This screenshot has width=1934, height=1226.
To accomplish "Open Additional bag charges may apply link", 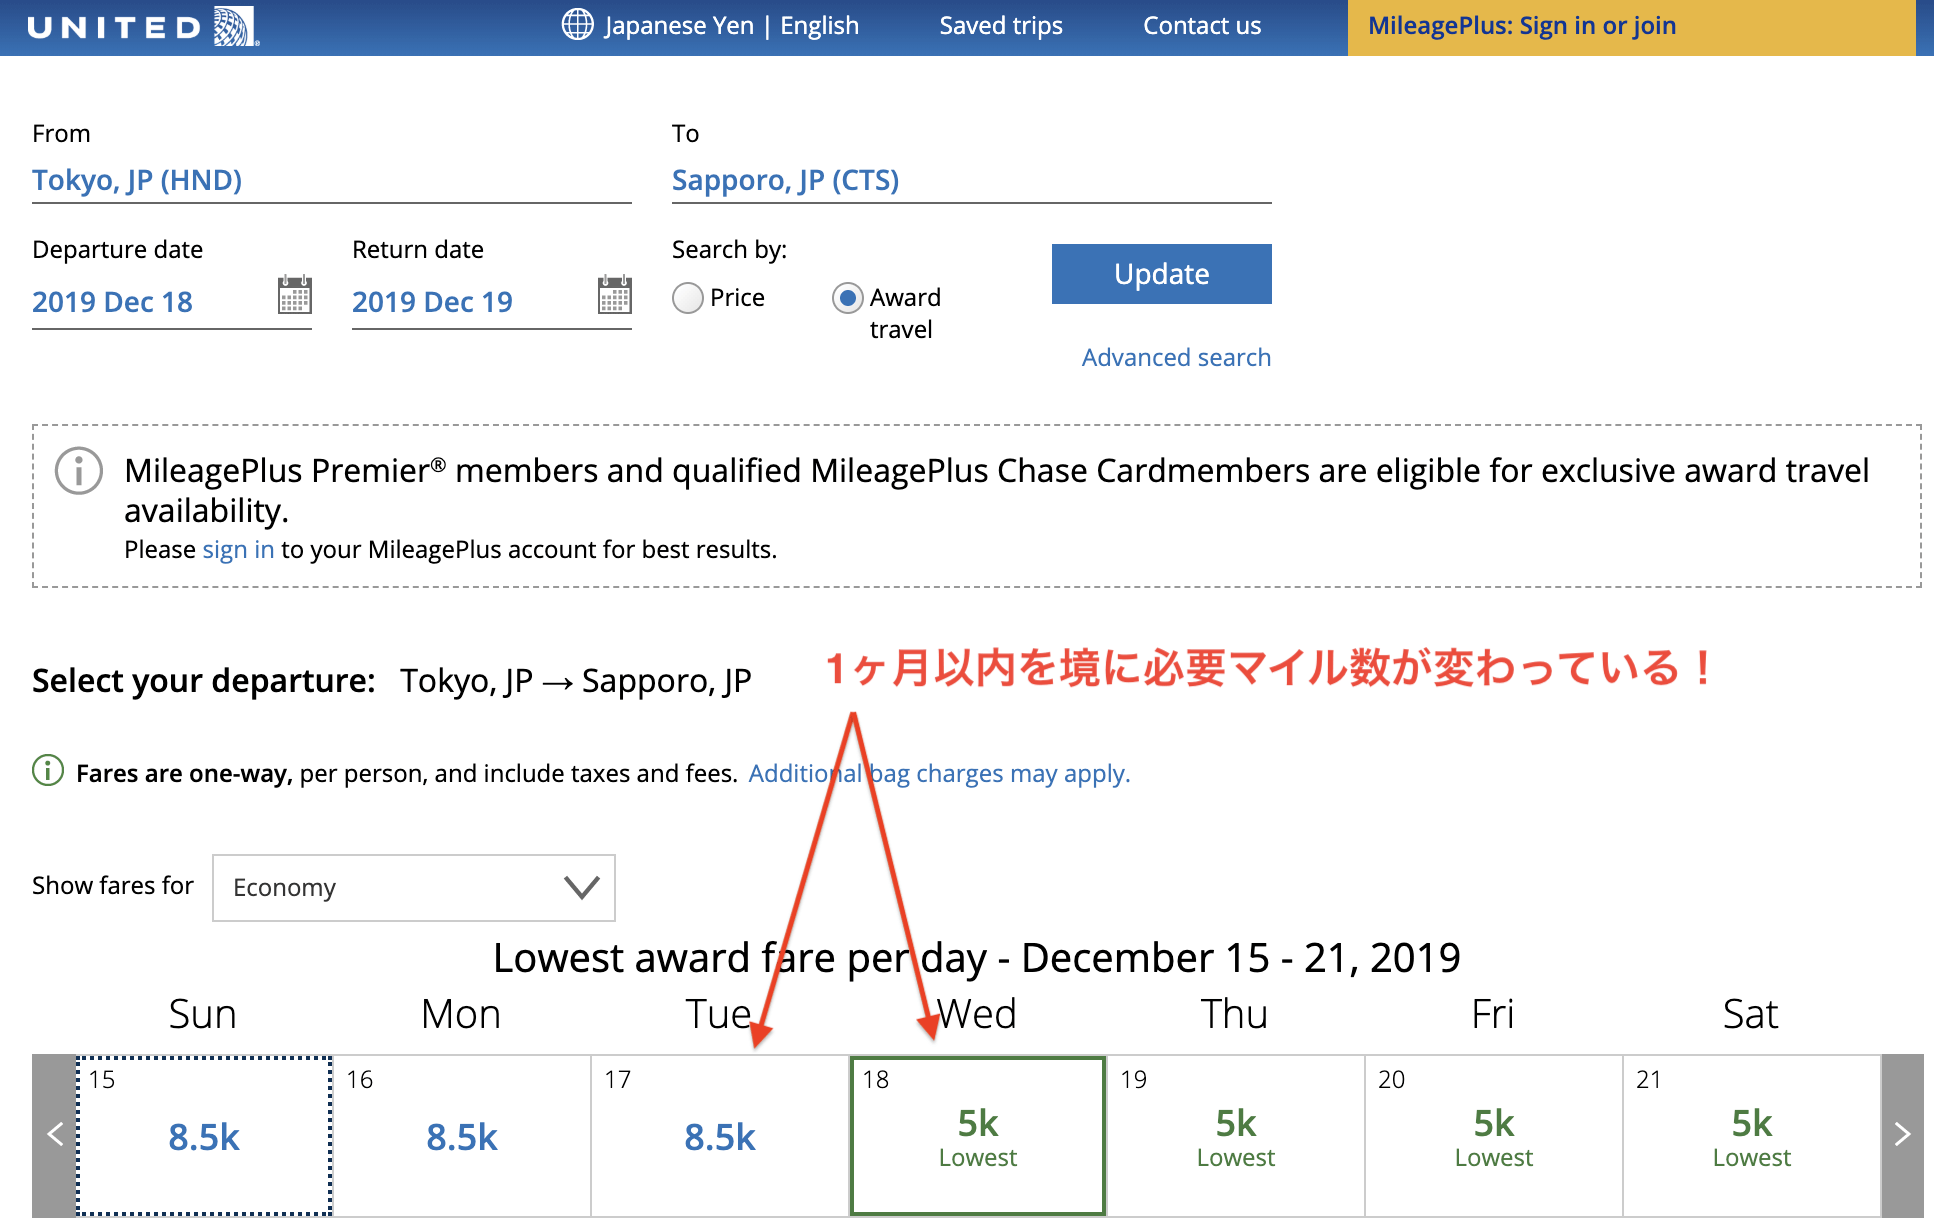I will coord(939,773).
